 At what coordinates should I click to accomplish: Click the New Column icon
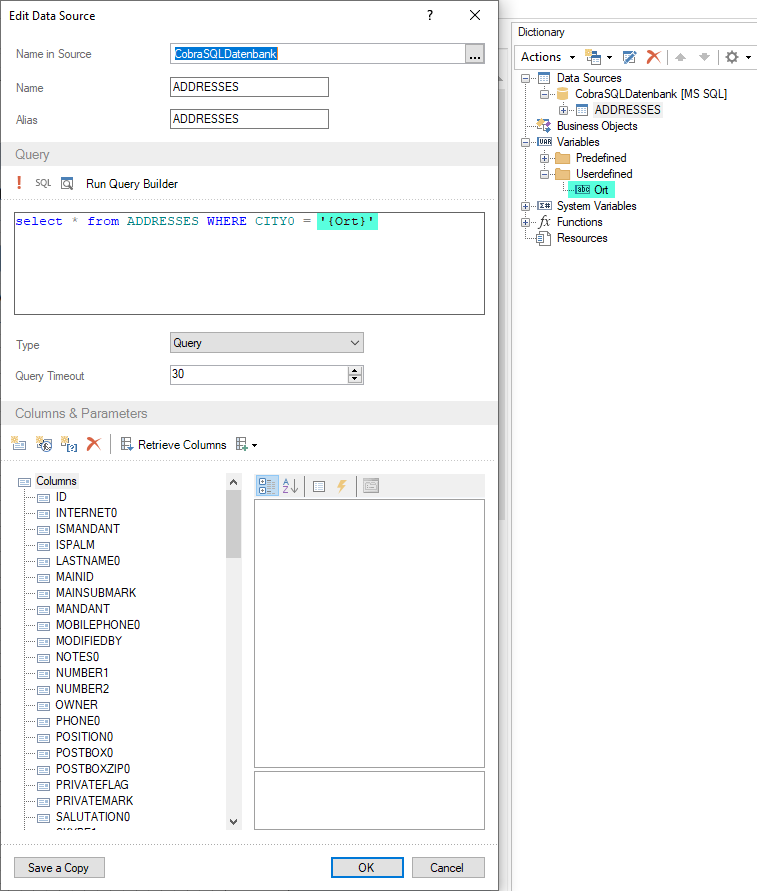point(19,444)
